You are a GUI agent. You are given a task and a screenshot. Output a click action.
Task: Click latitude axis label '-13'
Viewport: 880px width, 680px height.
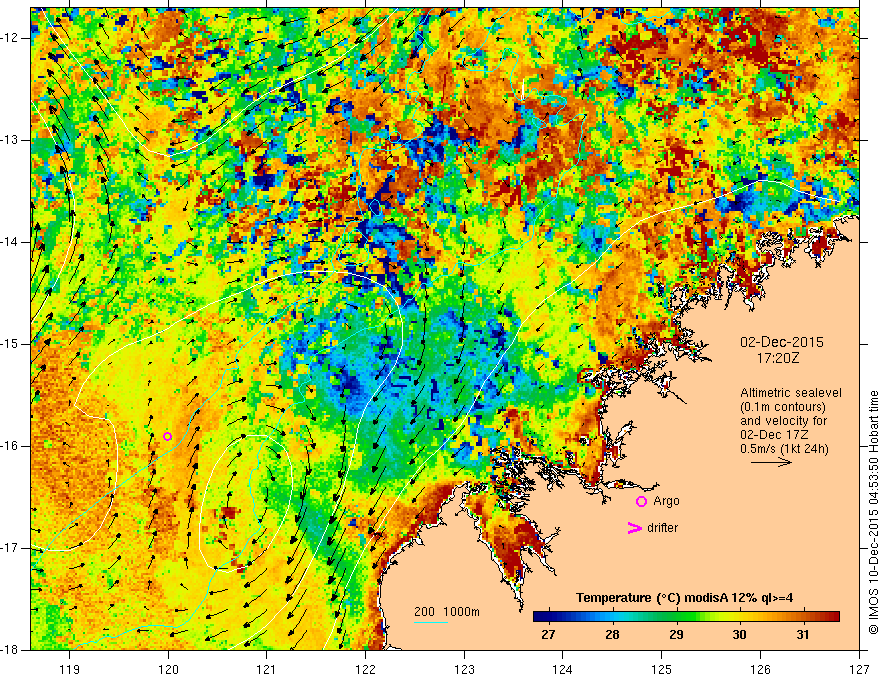10,140
